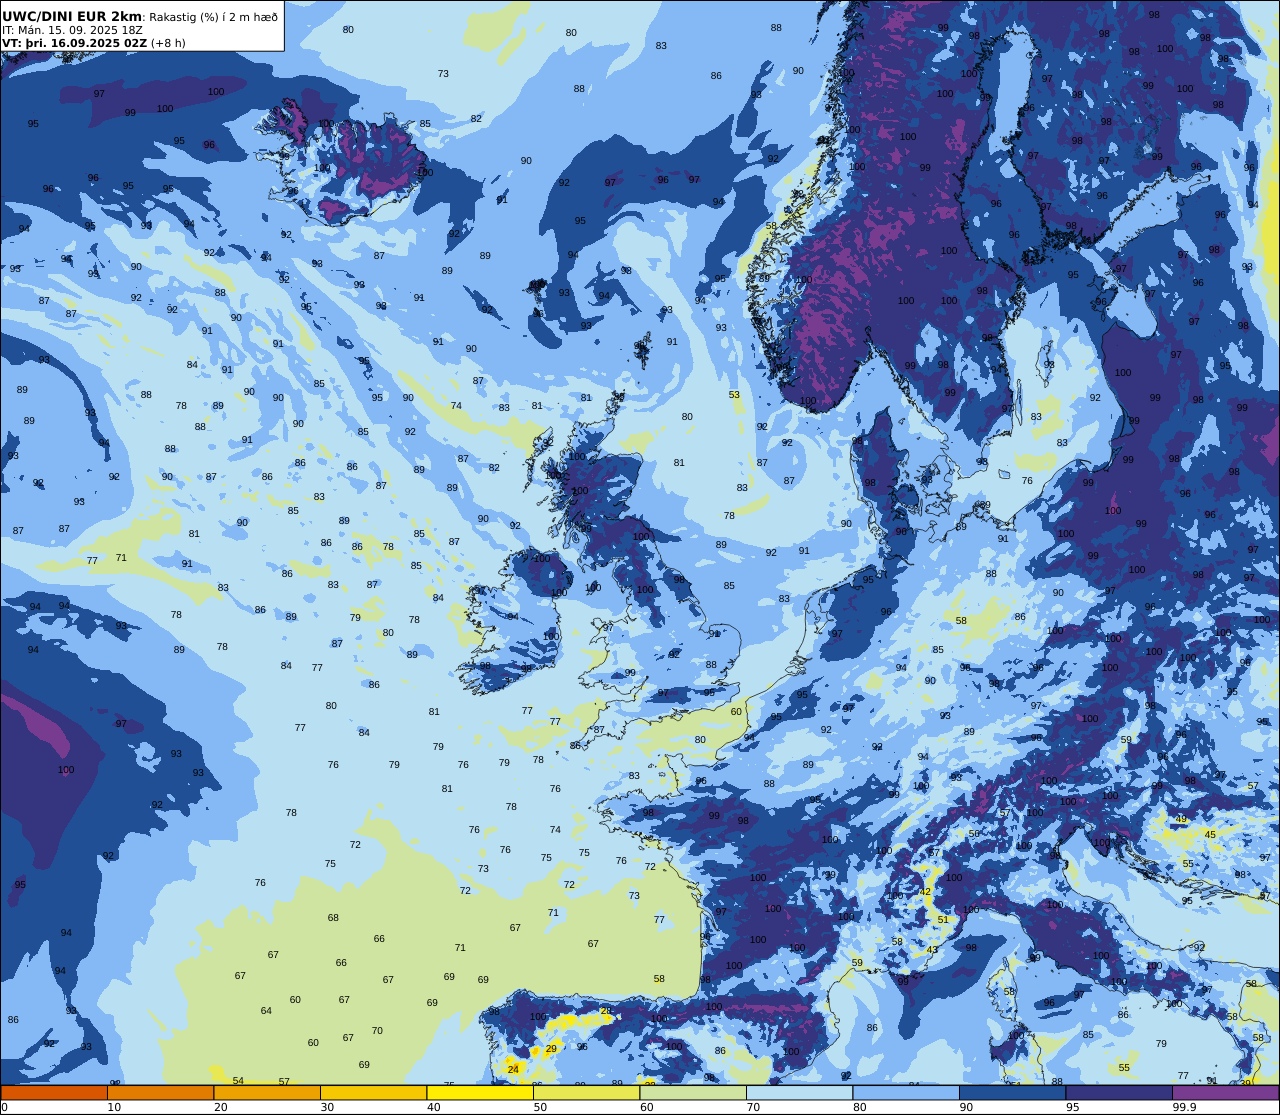
Task: Click the dark orange 0–10 legend swatch
Action: pyautogui.click(x=54, y=1092)
